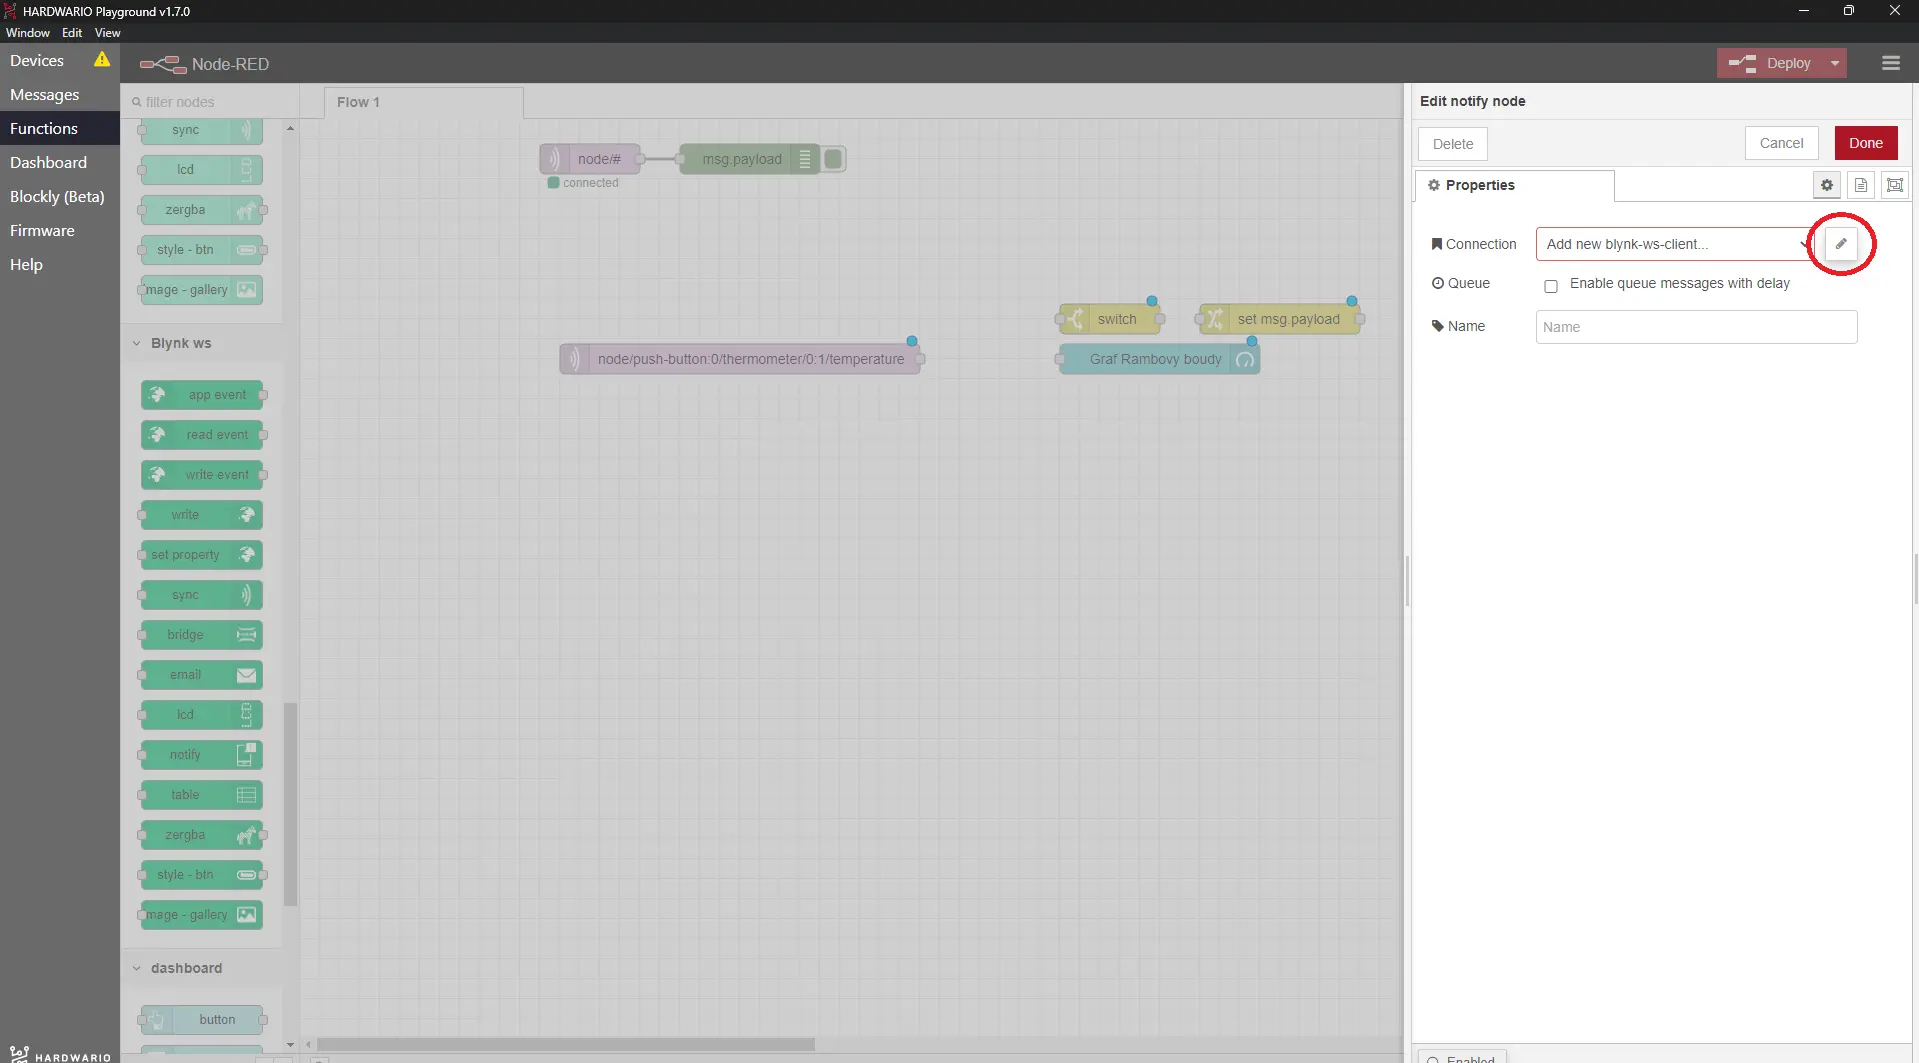
Task: Select the notify node in Blynk ws palette
Action: coord(202,755)
